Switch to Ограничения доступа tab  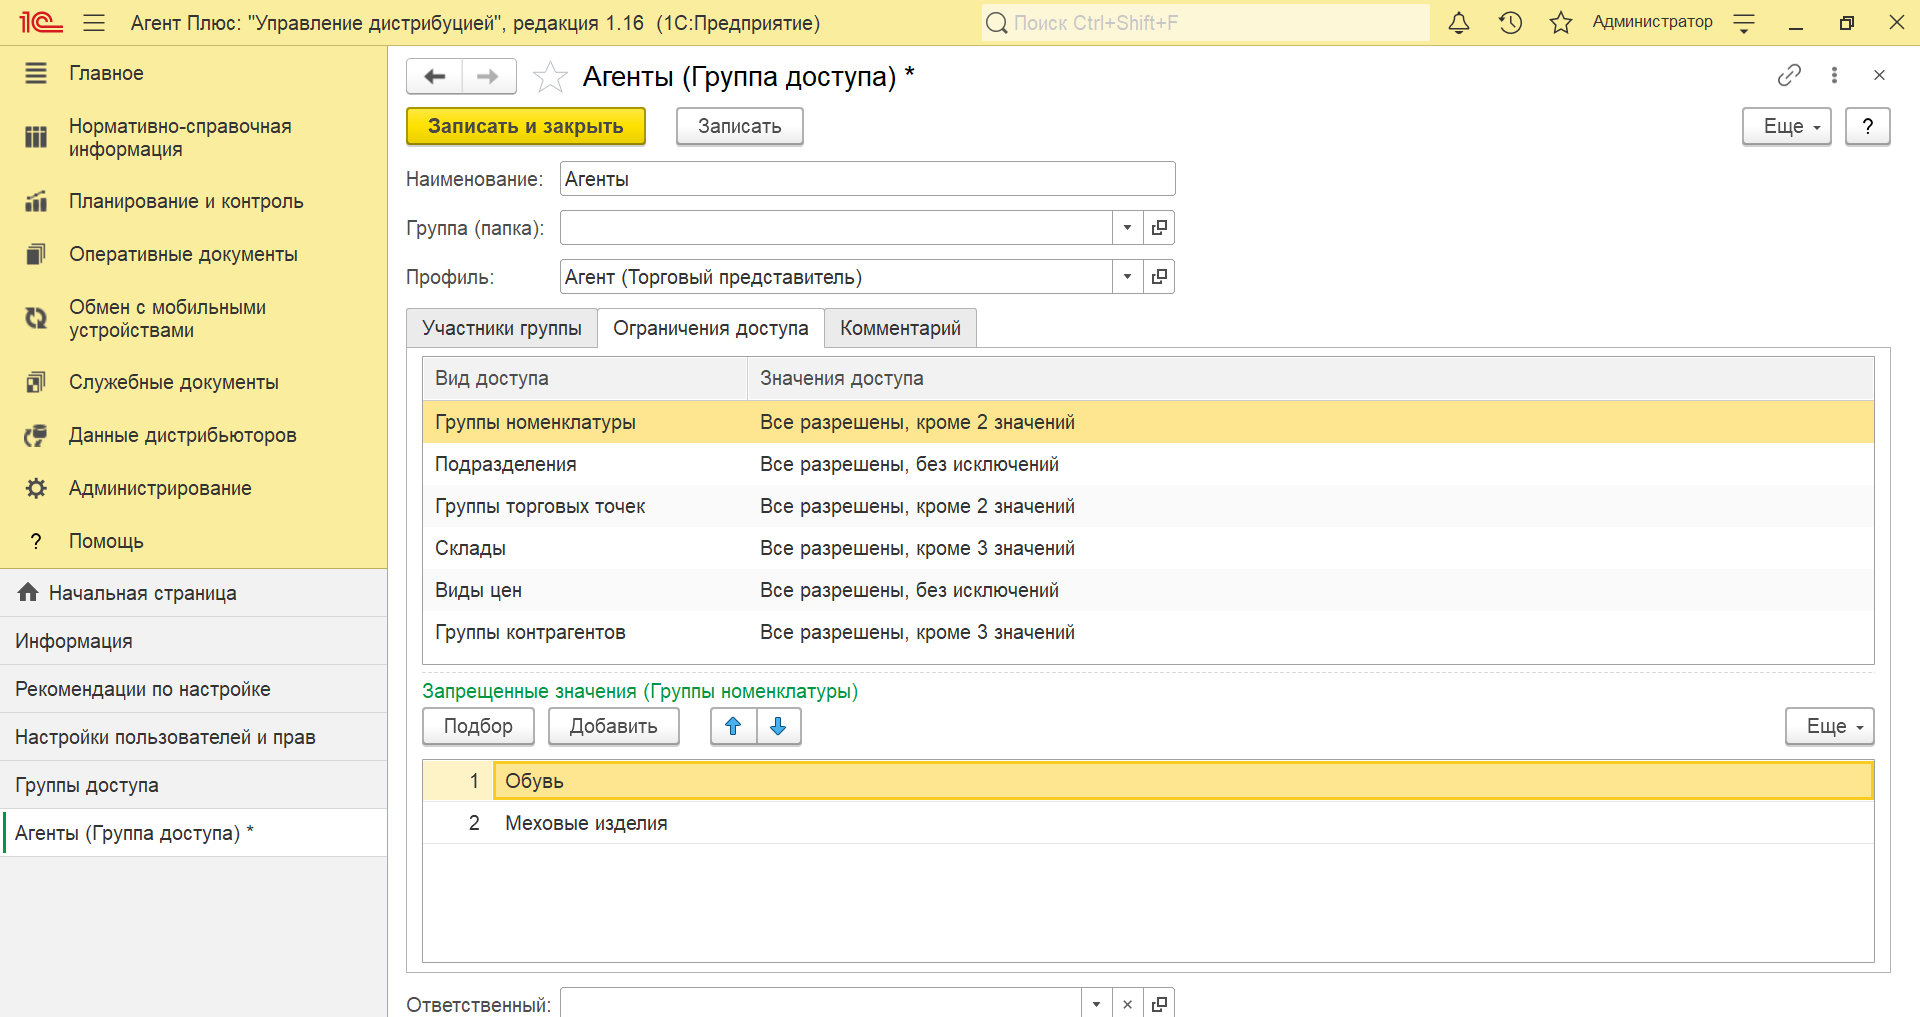(x=711, y=328)
